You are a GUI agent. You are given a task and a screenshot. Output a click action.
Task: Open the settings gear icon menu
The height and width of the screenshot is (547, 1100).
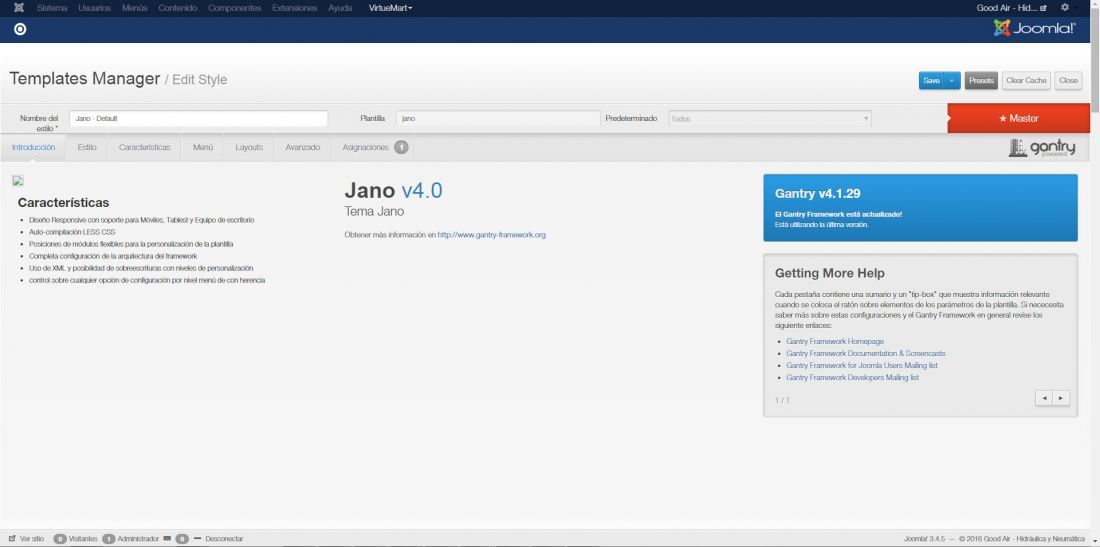pyautogui.click(x=1064, y=8)
